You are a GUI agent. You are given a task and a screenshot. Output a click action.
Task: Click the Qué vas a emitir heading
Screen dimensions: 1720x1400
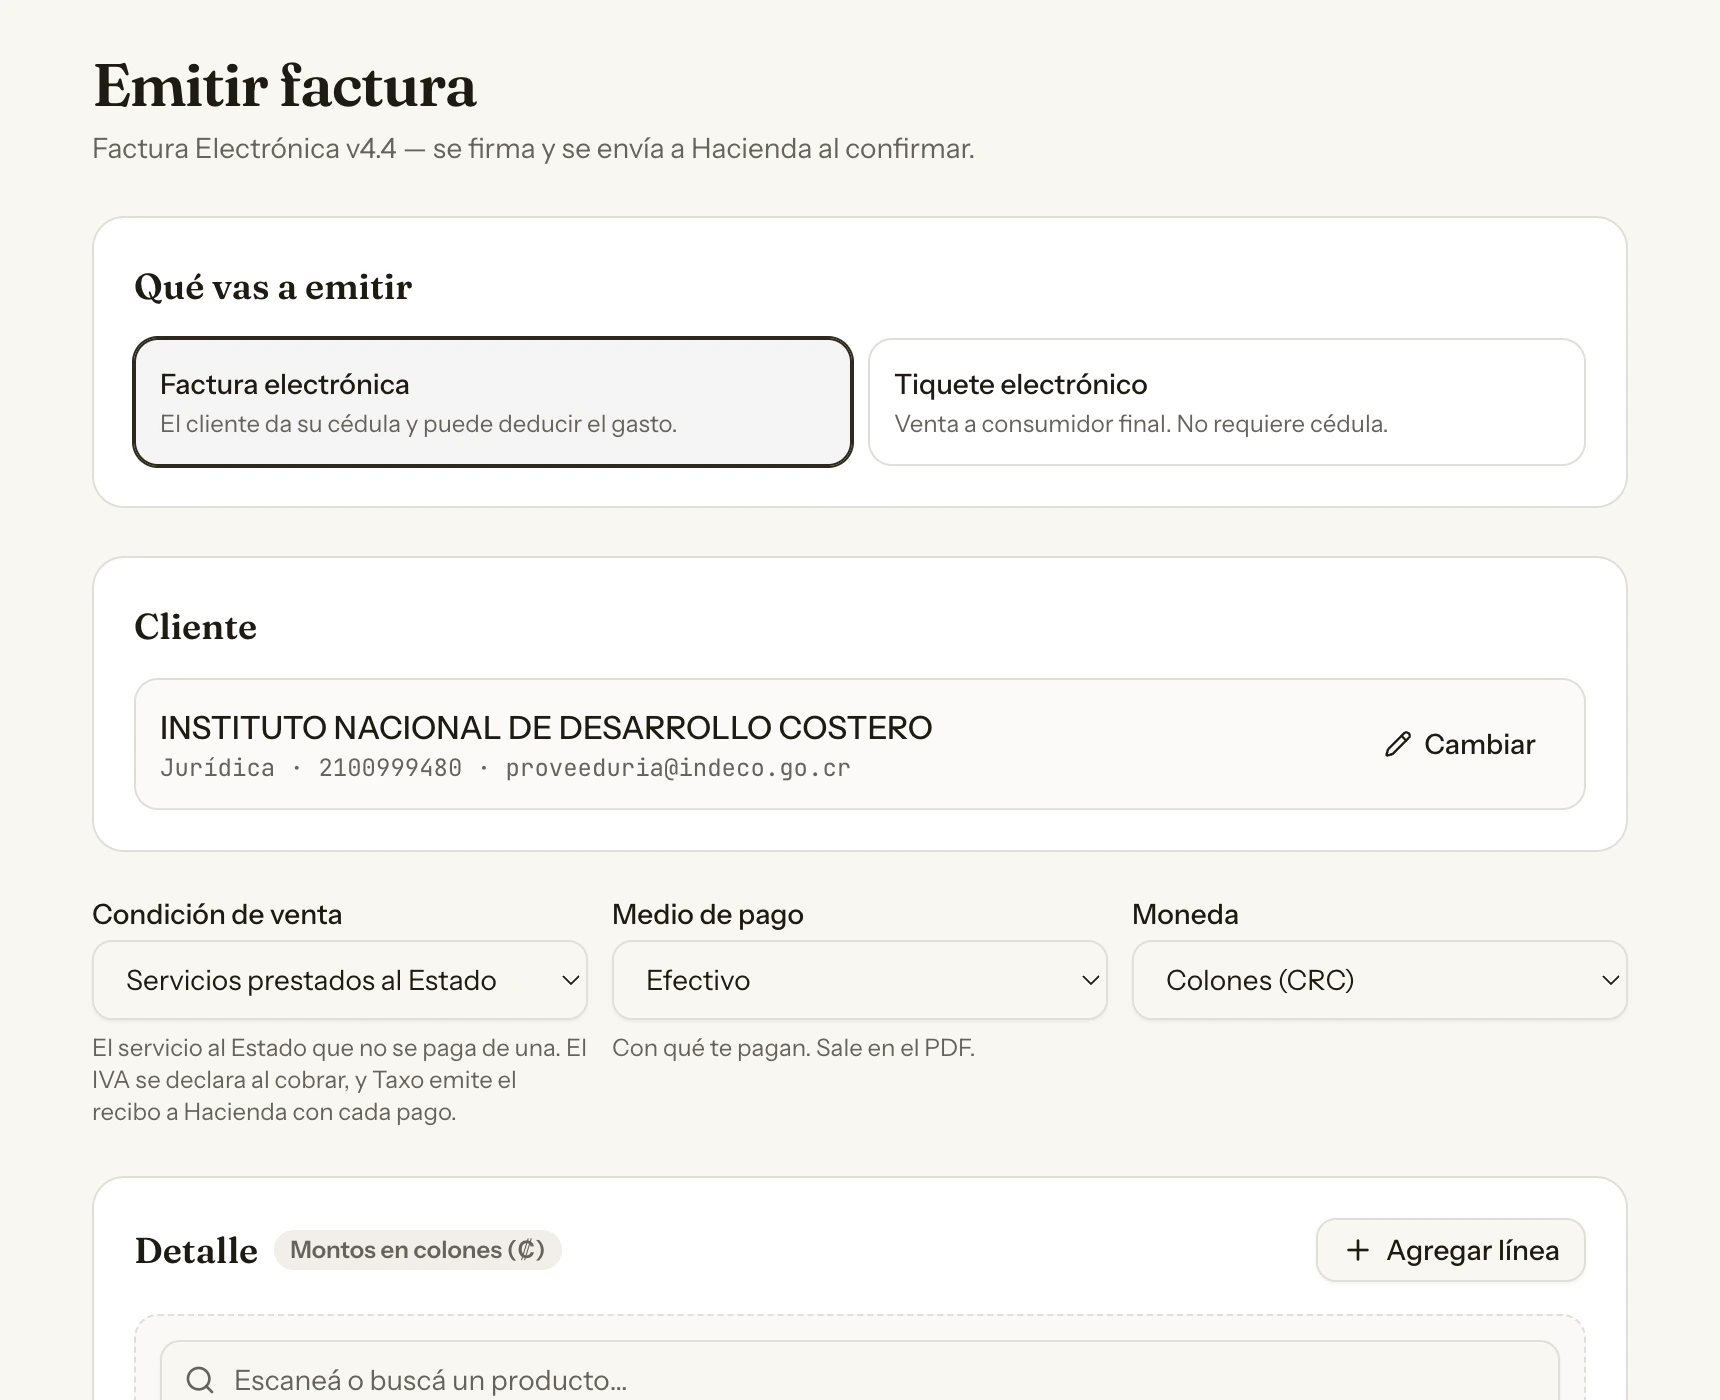[273, 287]
